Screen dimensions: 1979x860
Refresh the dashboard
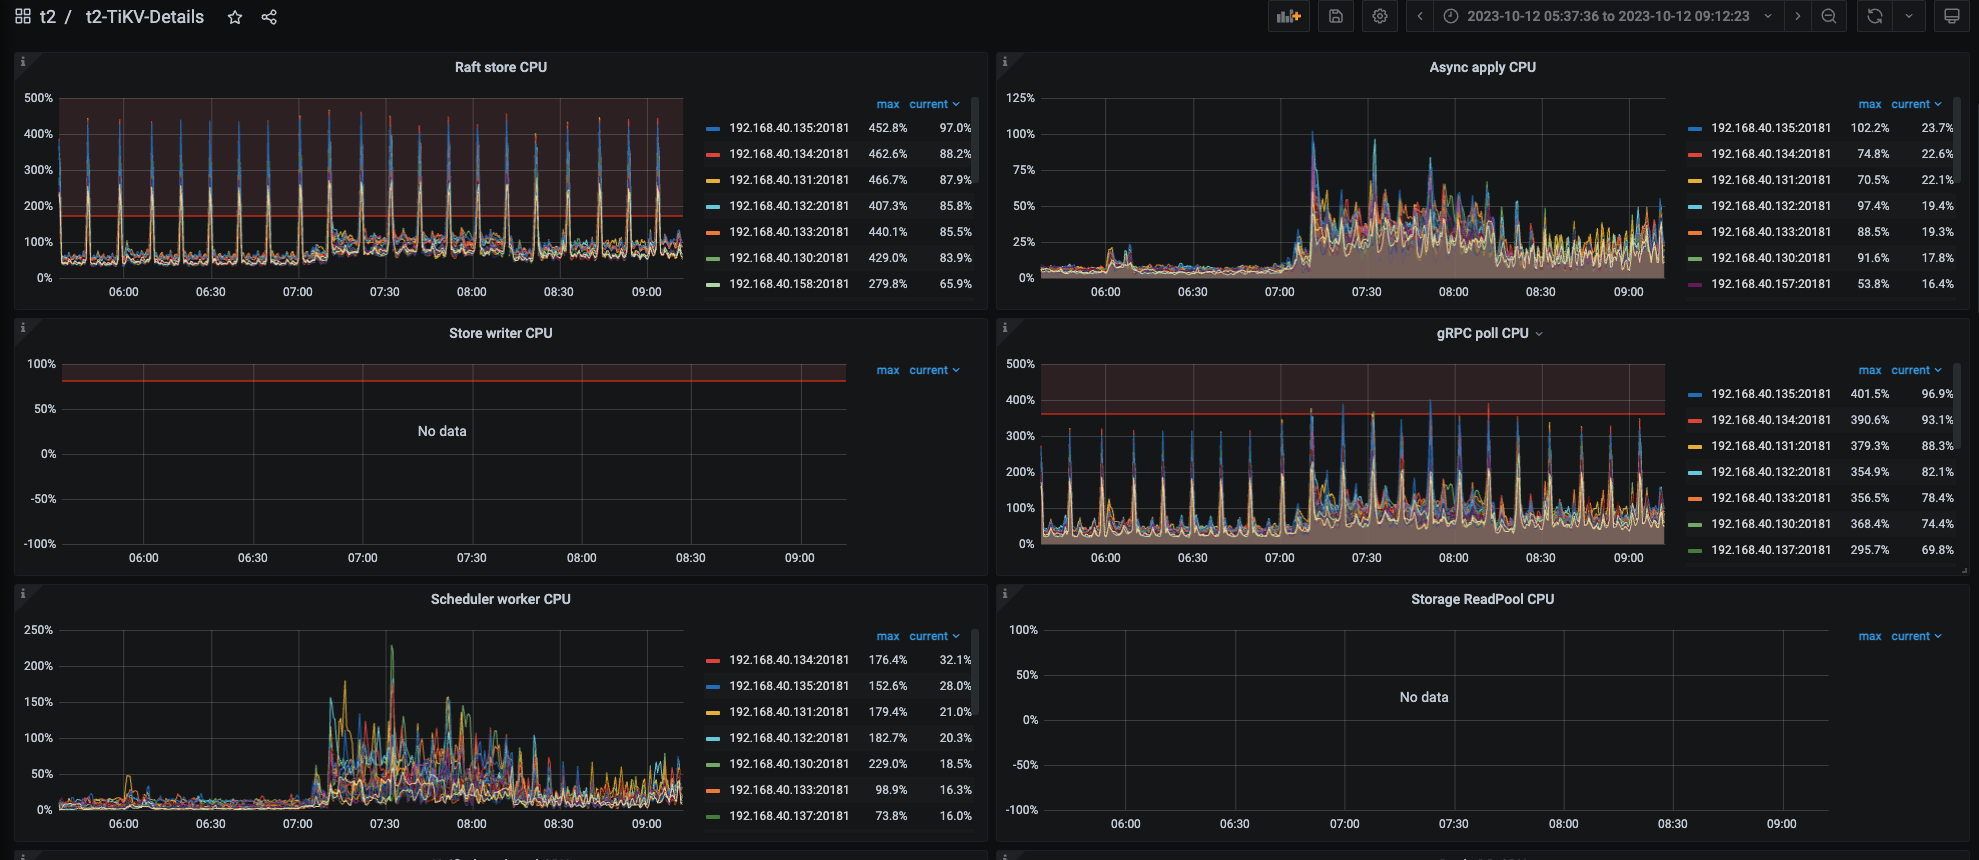click(1874, 16)
